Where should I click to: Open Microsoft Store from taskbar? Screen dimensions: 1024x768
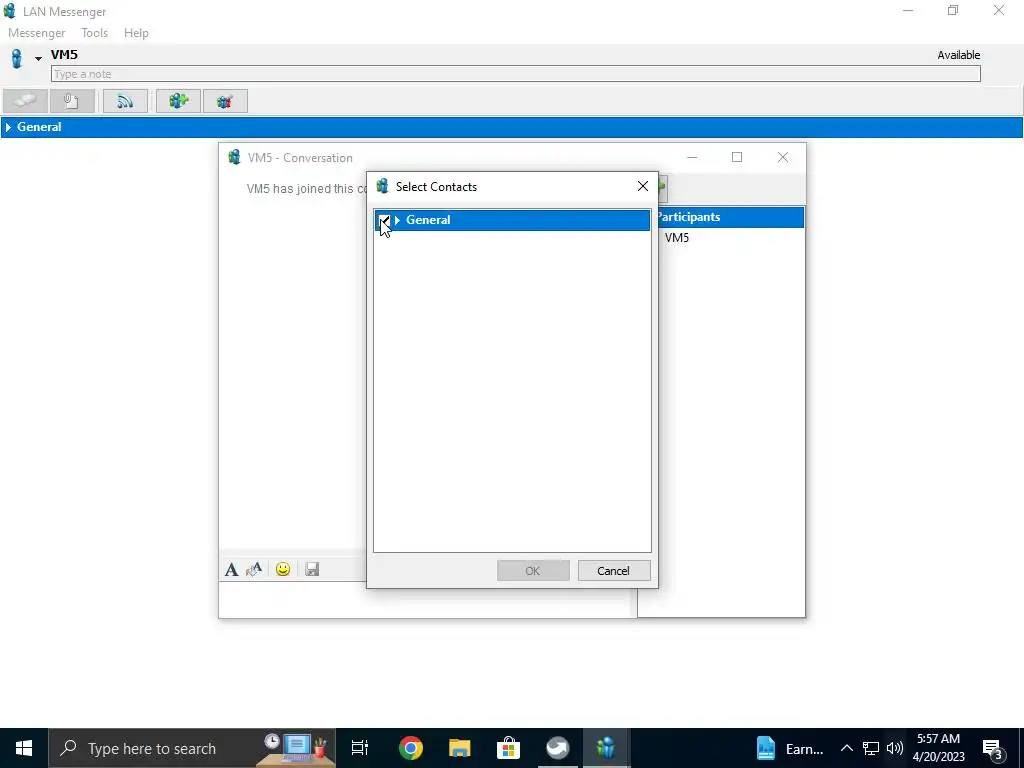pyautogui.click(x=508, y=748)
